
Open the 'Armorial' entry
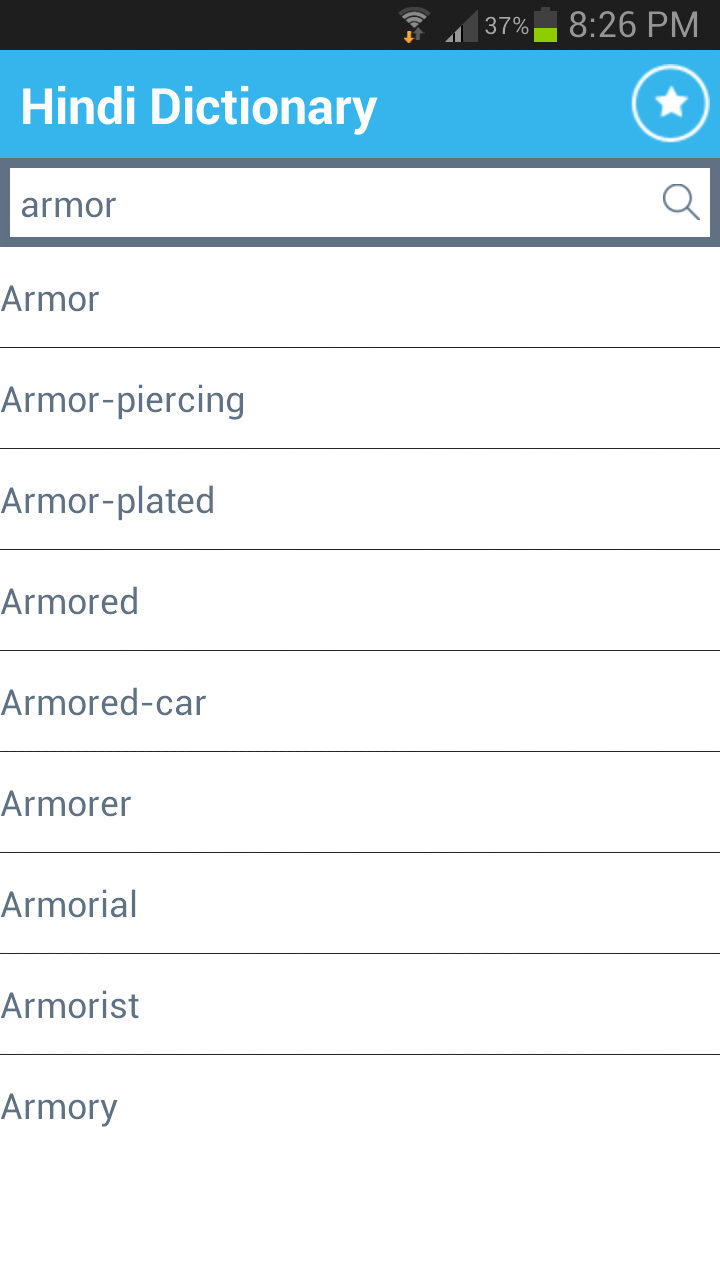click(360, 904)
